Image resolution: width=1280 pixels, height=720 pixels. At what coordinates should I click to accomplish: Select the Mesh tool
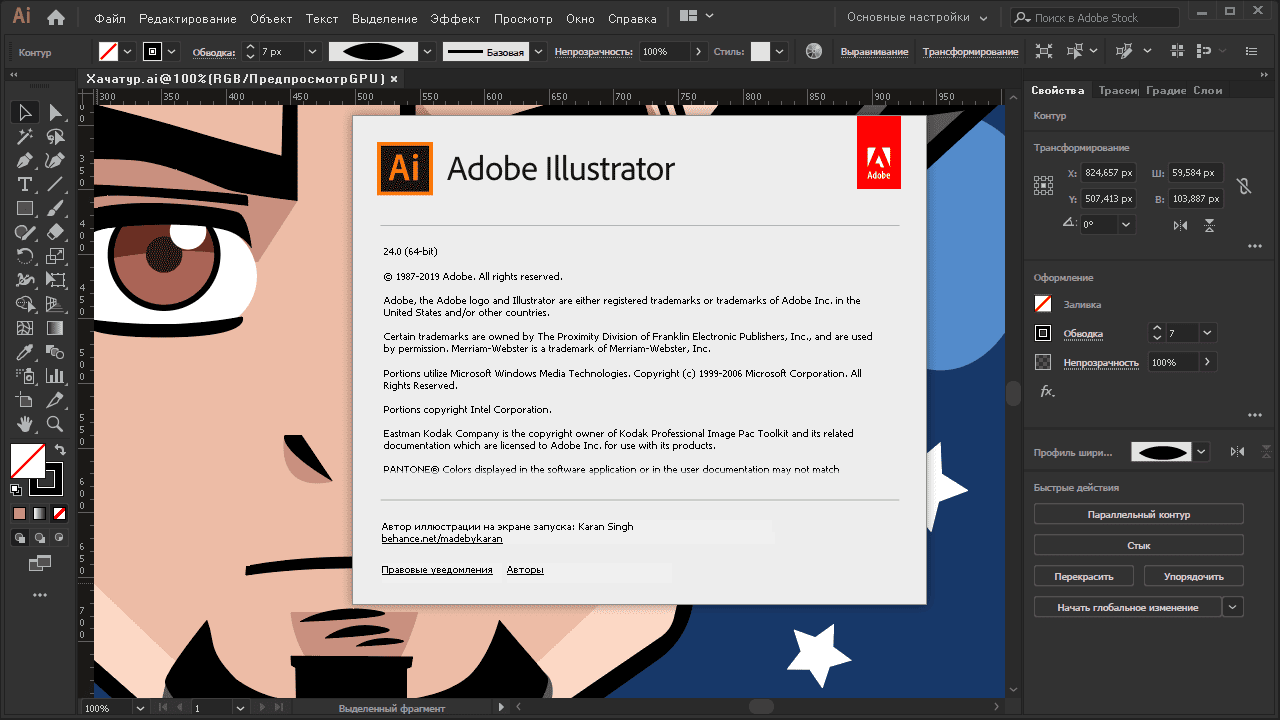[25, 328]
